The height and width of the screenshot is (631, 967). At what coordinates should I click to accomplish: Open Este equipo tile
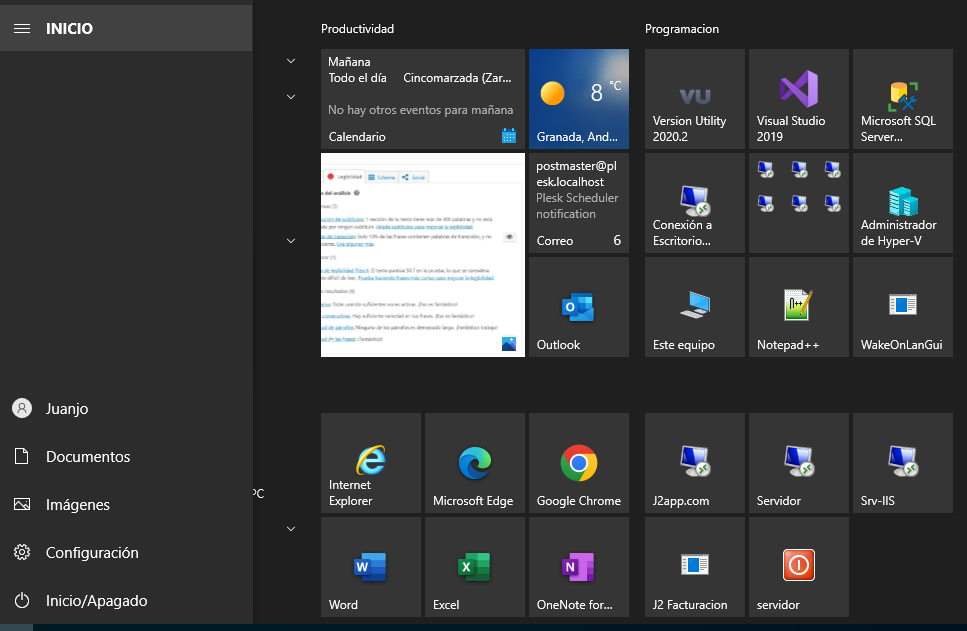click(694, 307)
